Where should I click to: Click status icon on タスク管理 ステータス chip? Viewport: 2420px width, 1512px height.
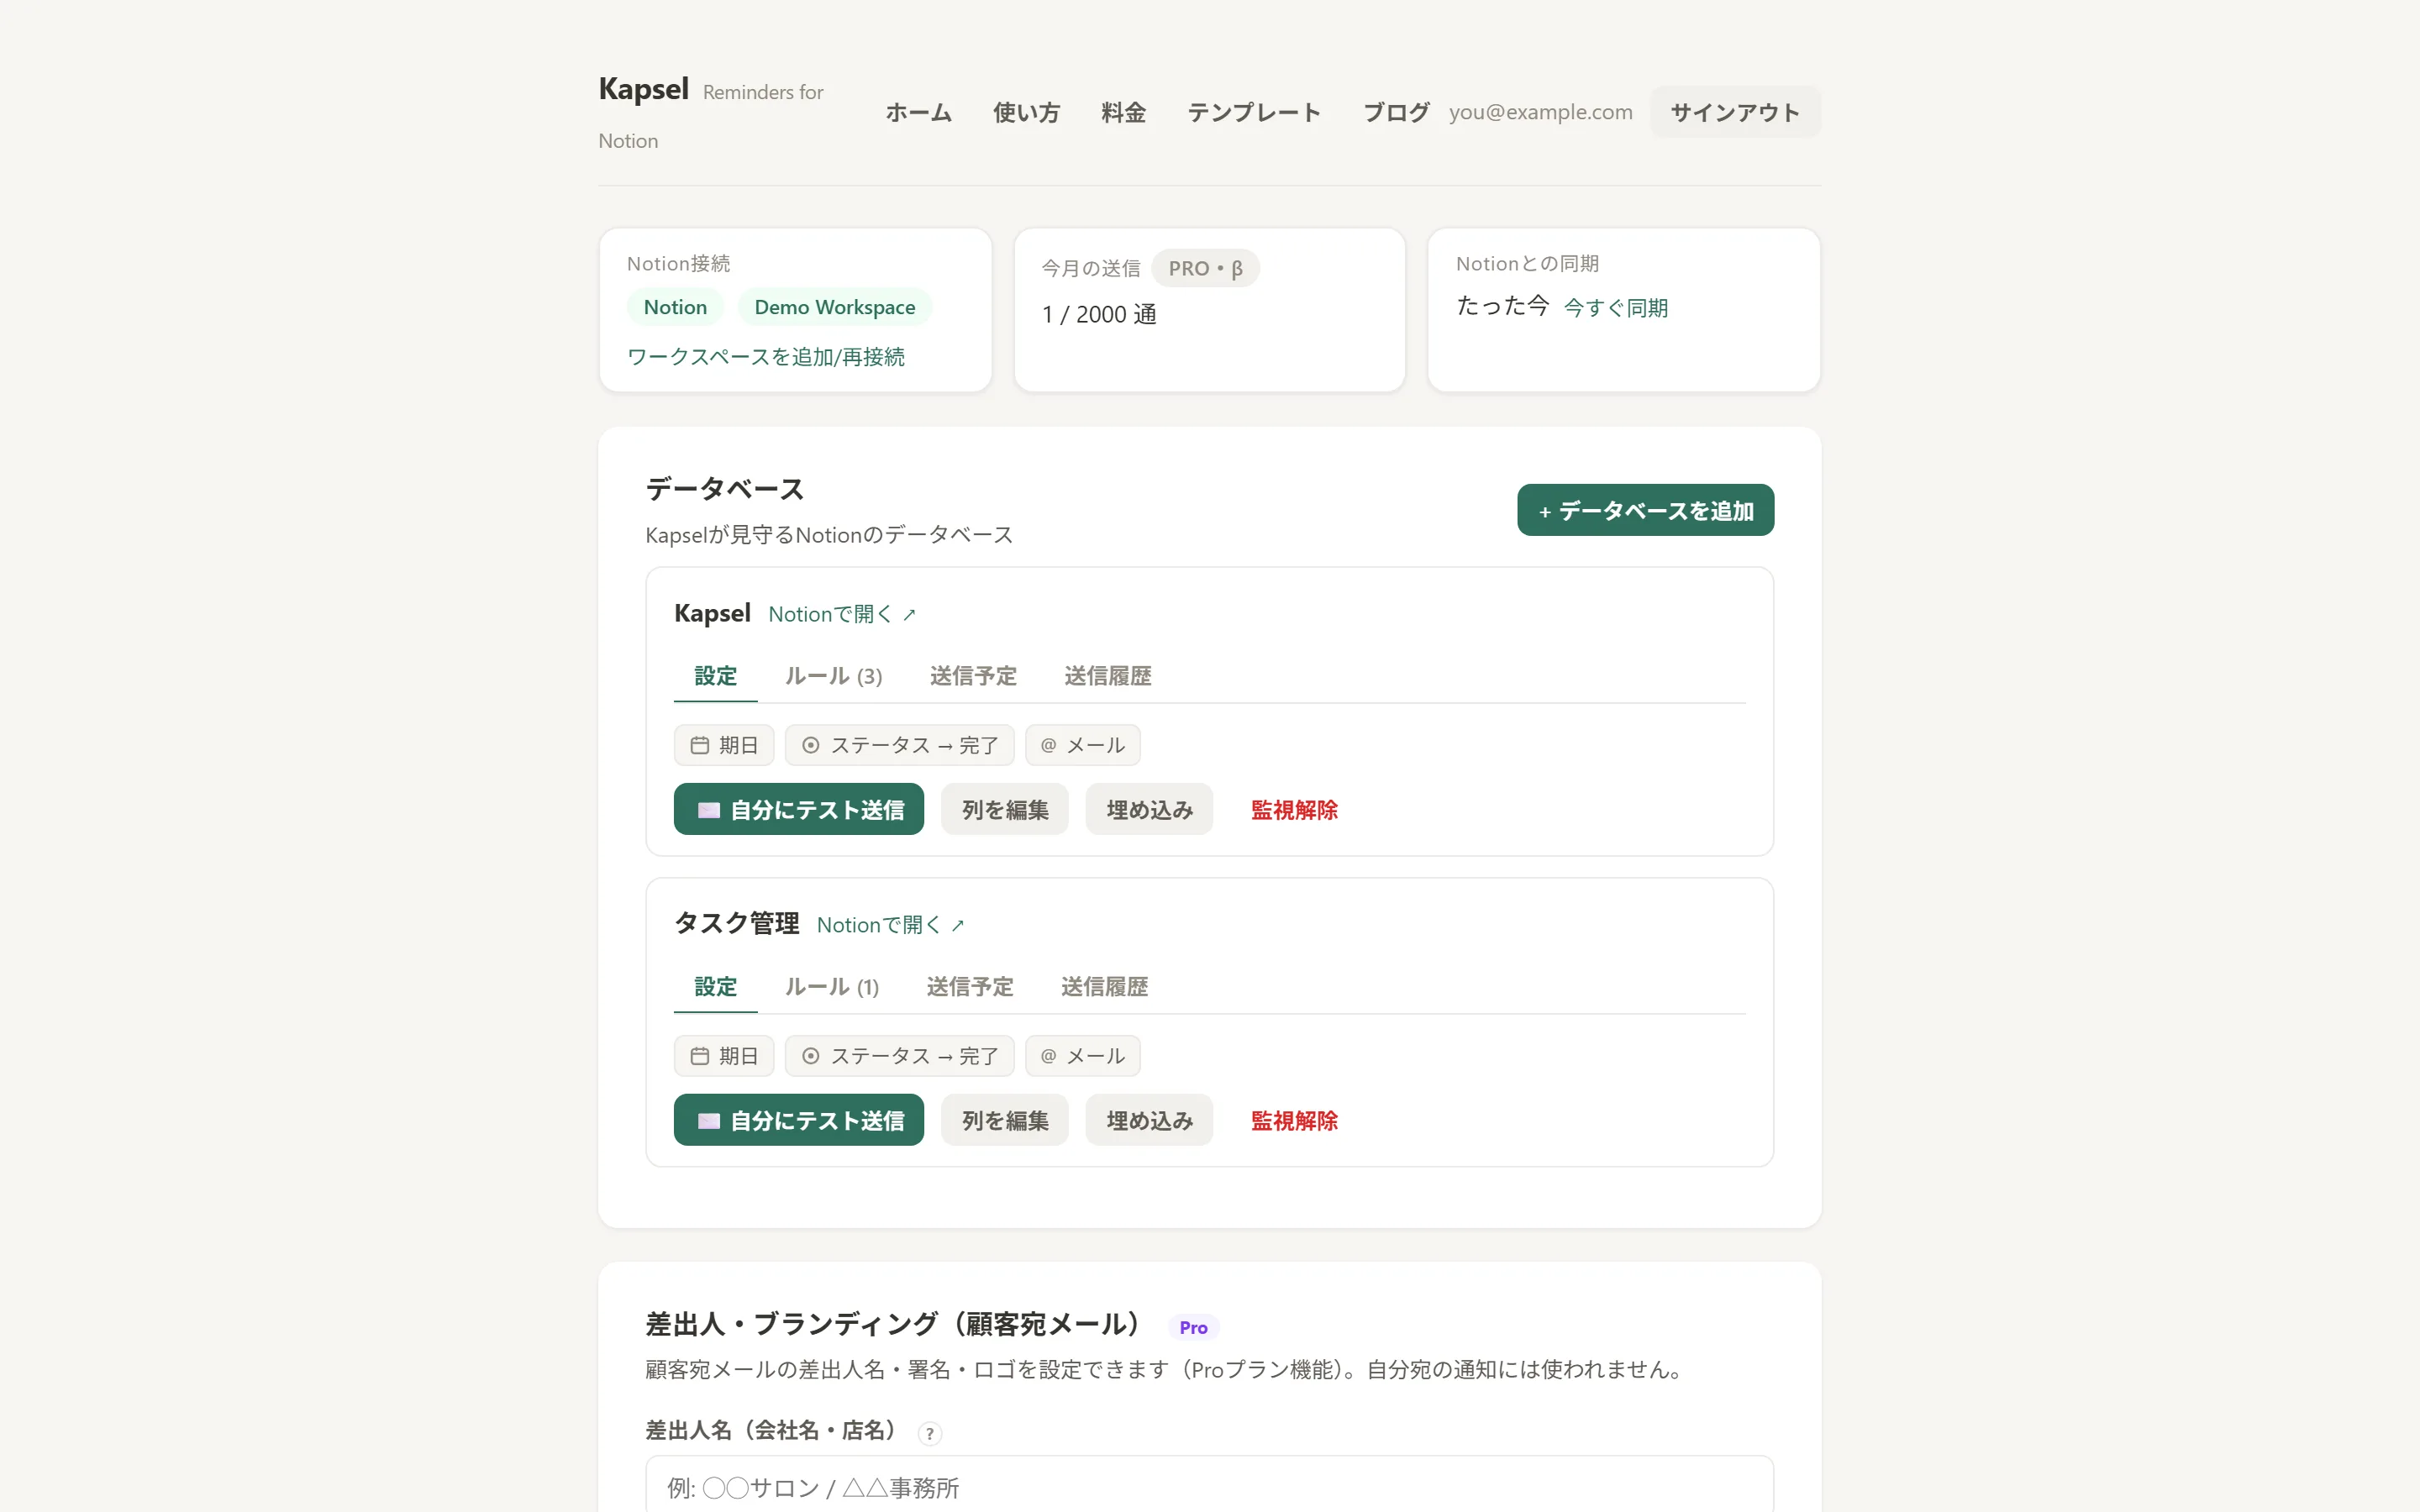click(811, 1056)
